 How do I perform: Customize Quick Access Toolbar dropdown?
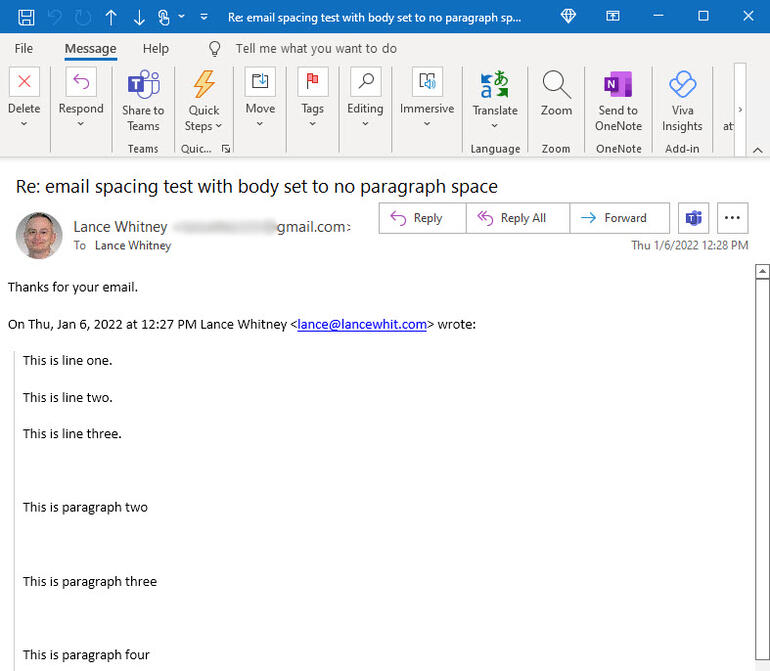[204, 17]
